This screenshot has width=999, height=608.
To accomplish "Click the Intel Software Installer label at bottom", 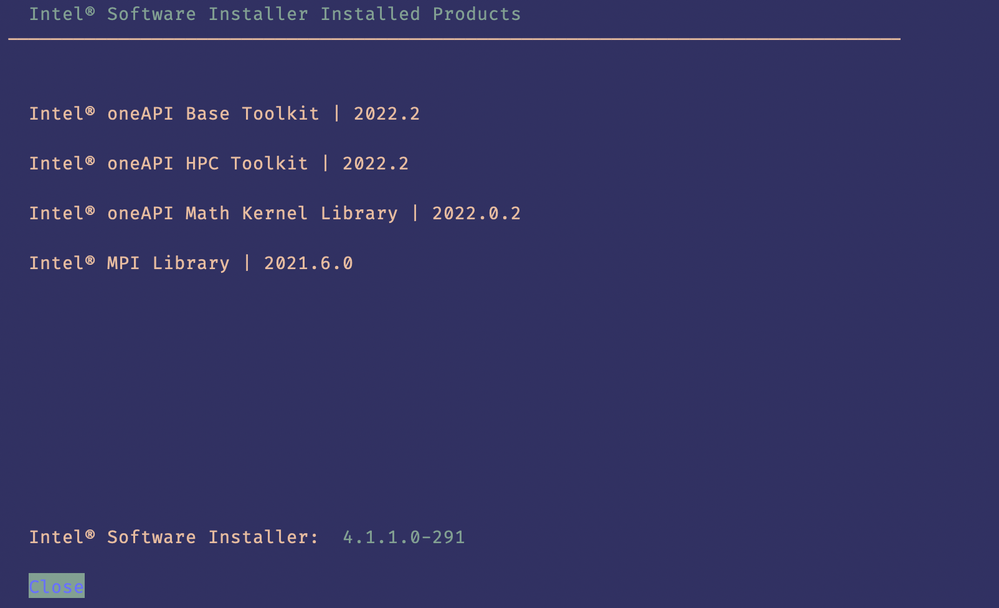I will pos(173,537).
